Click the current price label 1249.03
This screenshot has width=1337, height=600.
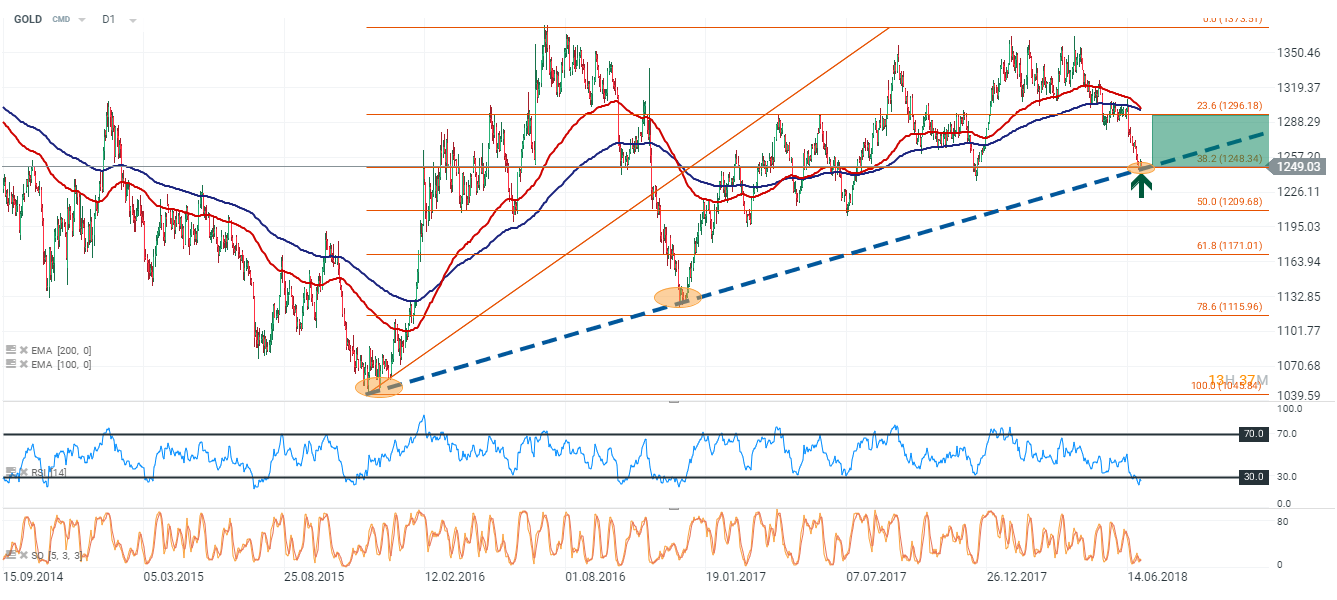tap(1298, 166)
